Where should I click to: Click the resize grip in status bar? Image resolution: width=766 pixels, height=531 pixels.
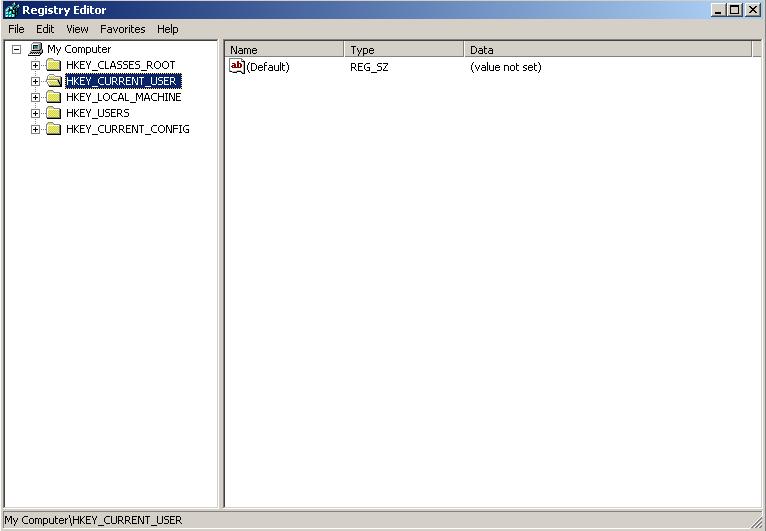[757, 521]
